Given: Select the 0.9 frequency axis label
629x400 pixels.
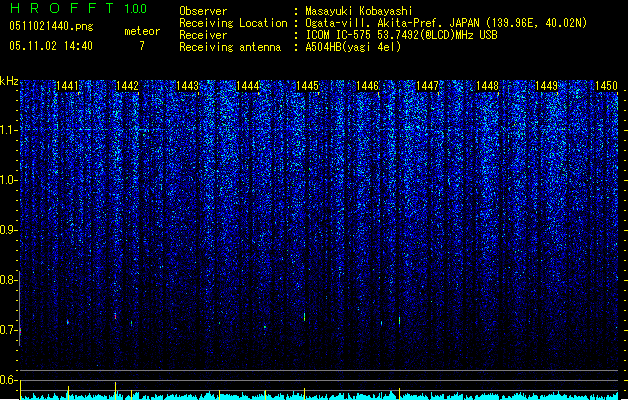Looking at the screenshot, I should (9, 230).
